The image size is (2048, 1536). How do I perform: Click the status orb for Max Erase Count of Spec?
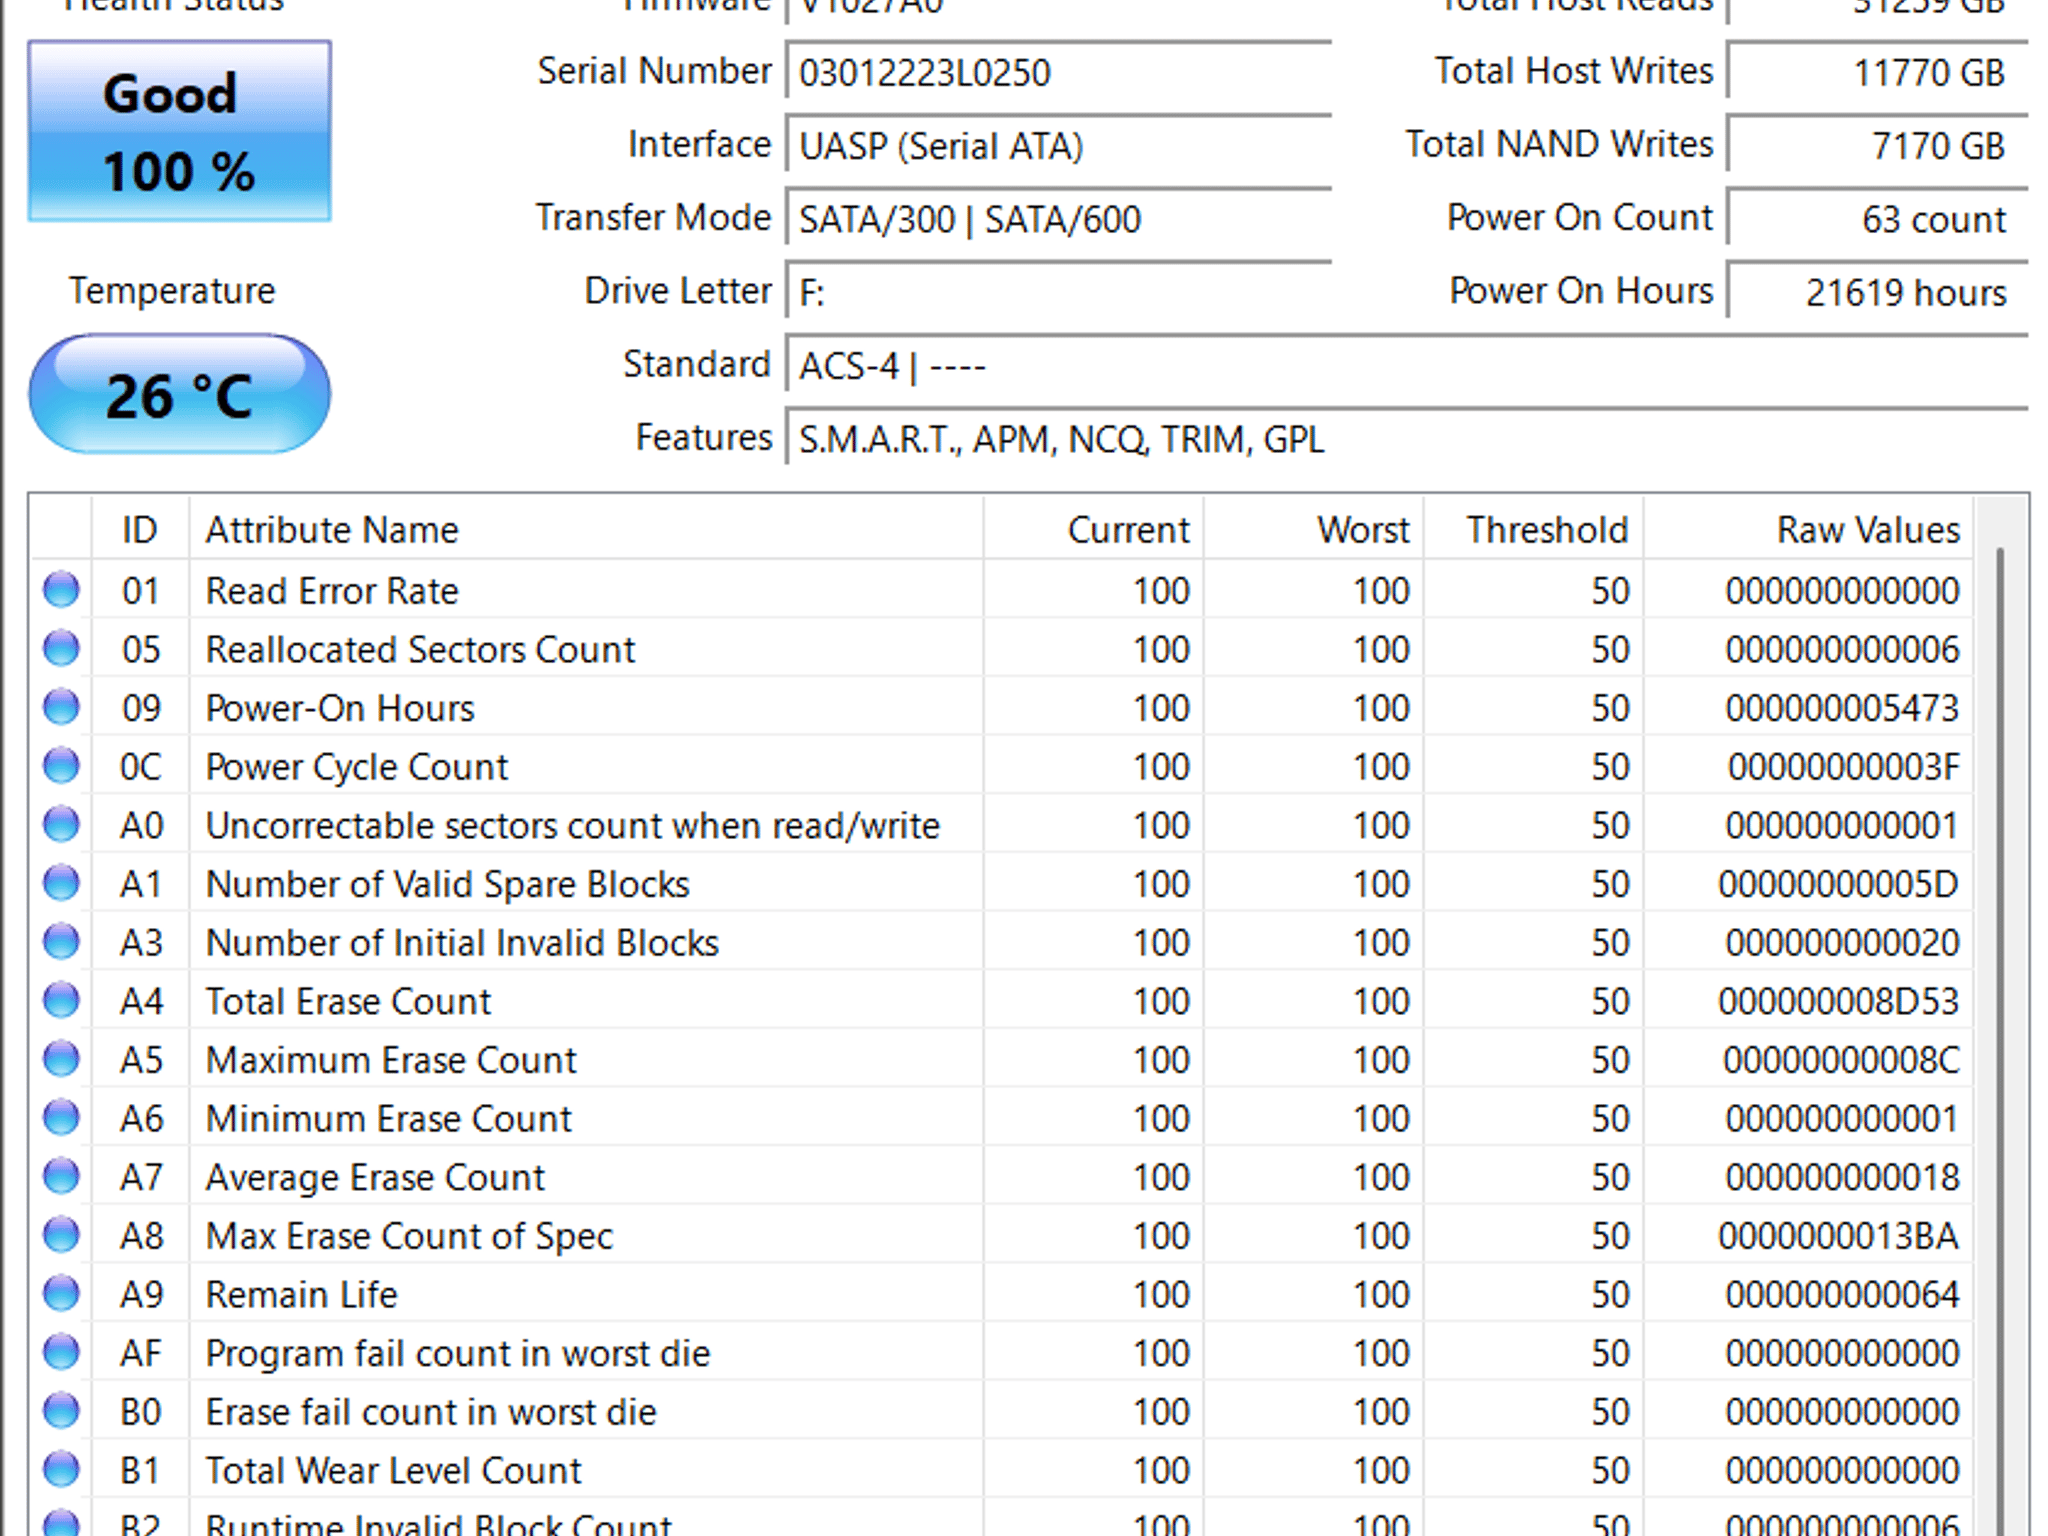[x=61, y=1234]
